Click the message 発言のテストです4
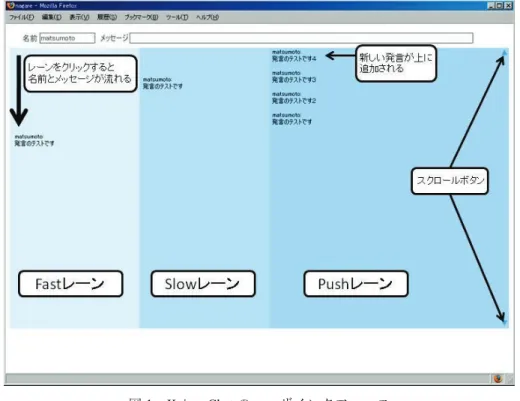The width and height of the screenshot is (520, 401). click(294, 59)
